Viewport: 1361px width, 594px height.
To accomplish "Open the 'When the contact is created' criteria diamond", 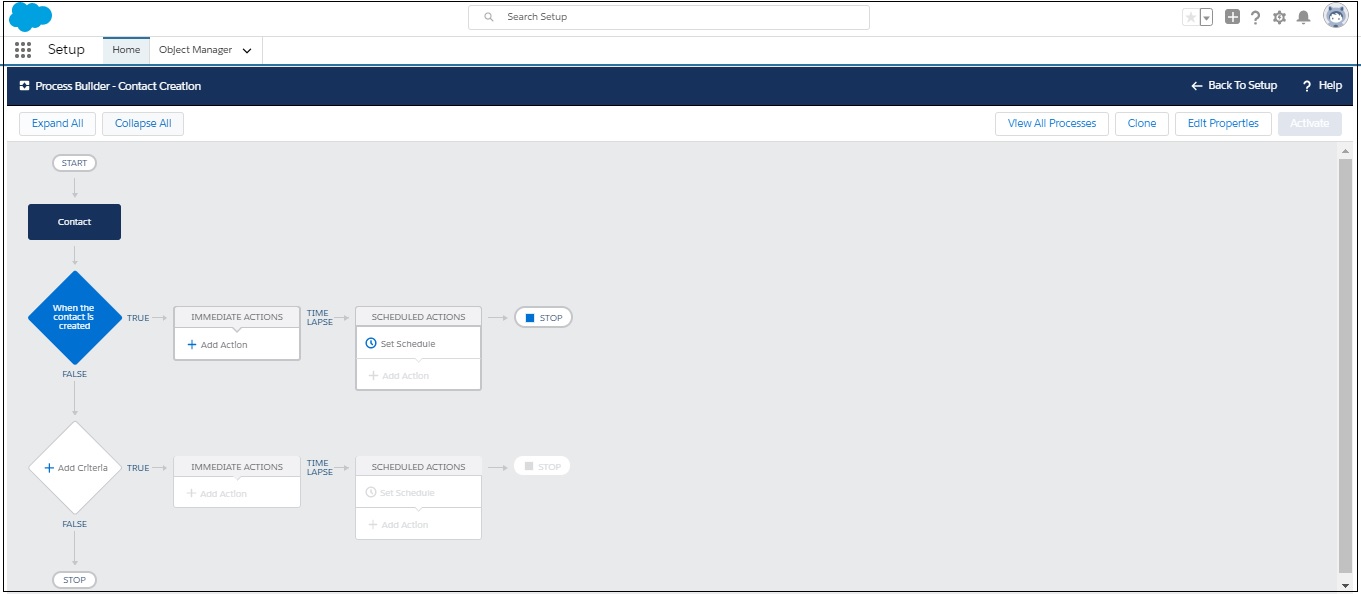I will click(74, 318).
